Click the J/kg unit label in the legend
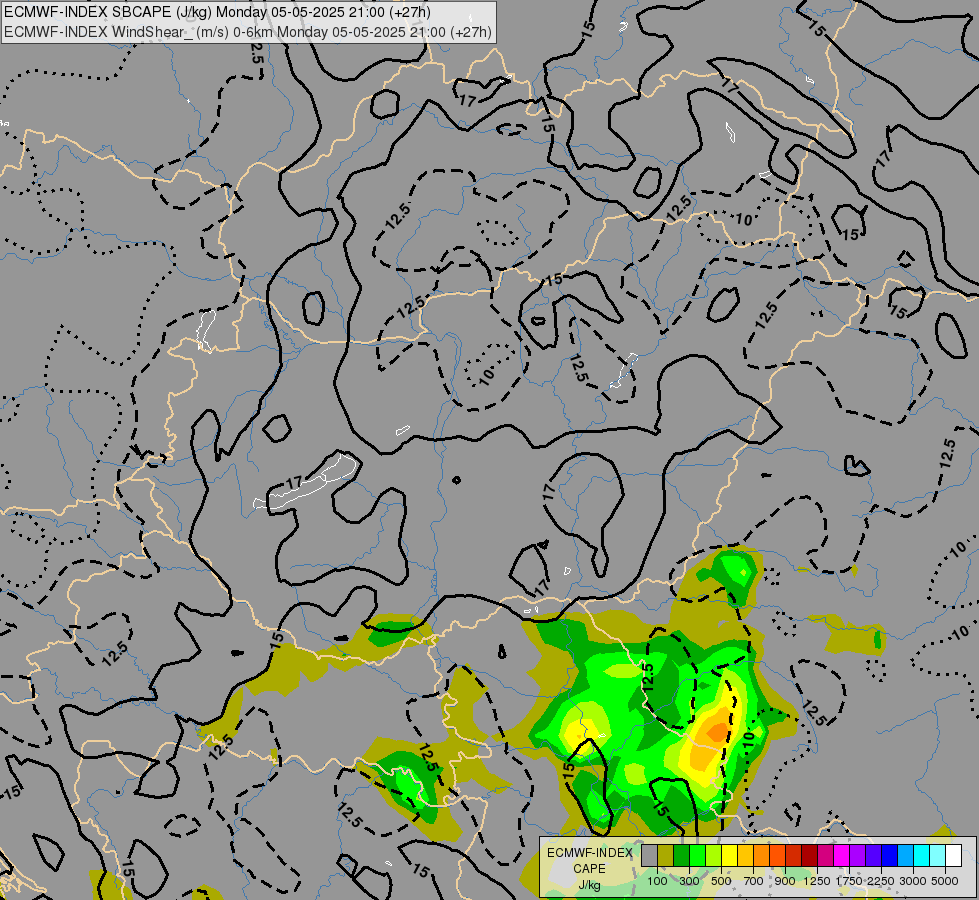The image size is (979, 900). click(589, 885)
